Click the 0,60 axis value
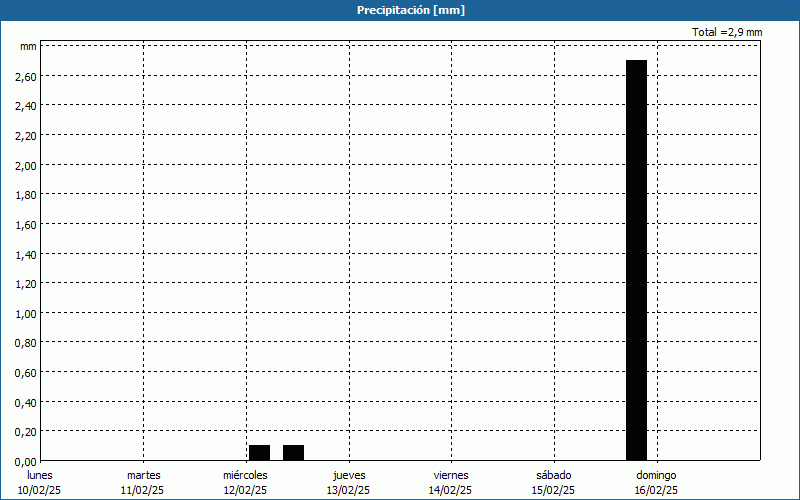Image resolution: width=800 pixels, height=500 pixels. (26, 373)
